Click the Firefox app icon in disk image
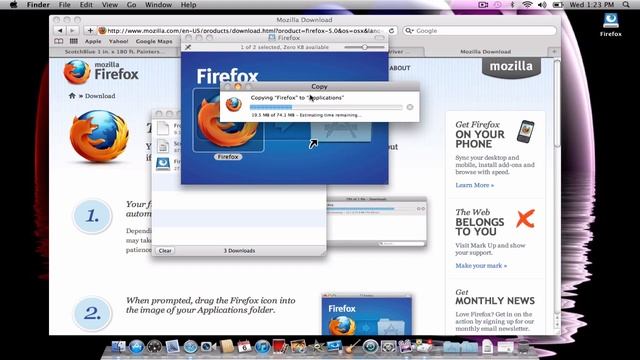 click(x=227, y=120)
